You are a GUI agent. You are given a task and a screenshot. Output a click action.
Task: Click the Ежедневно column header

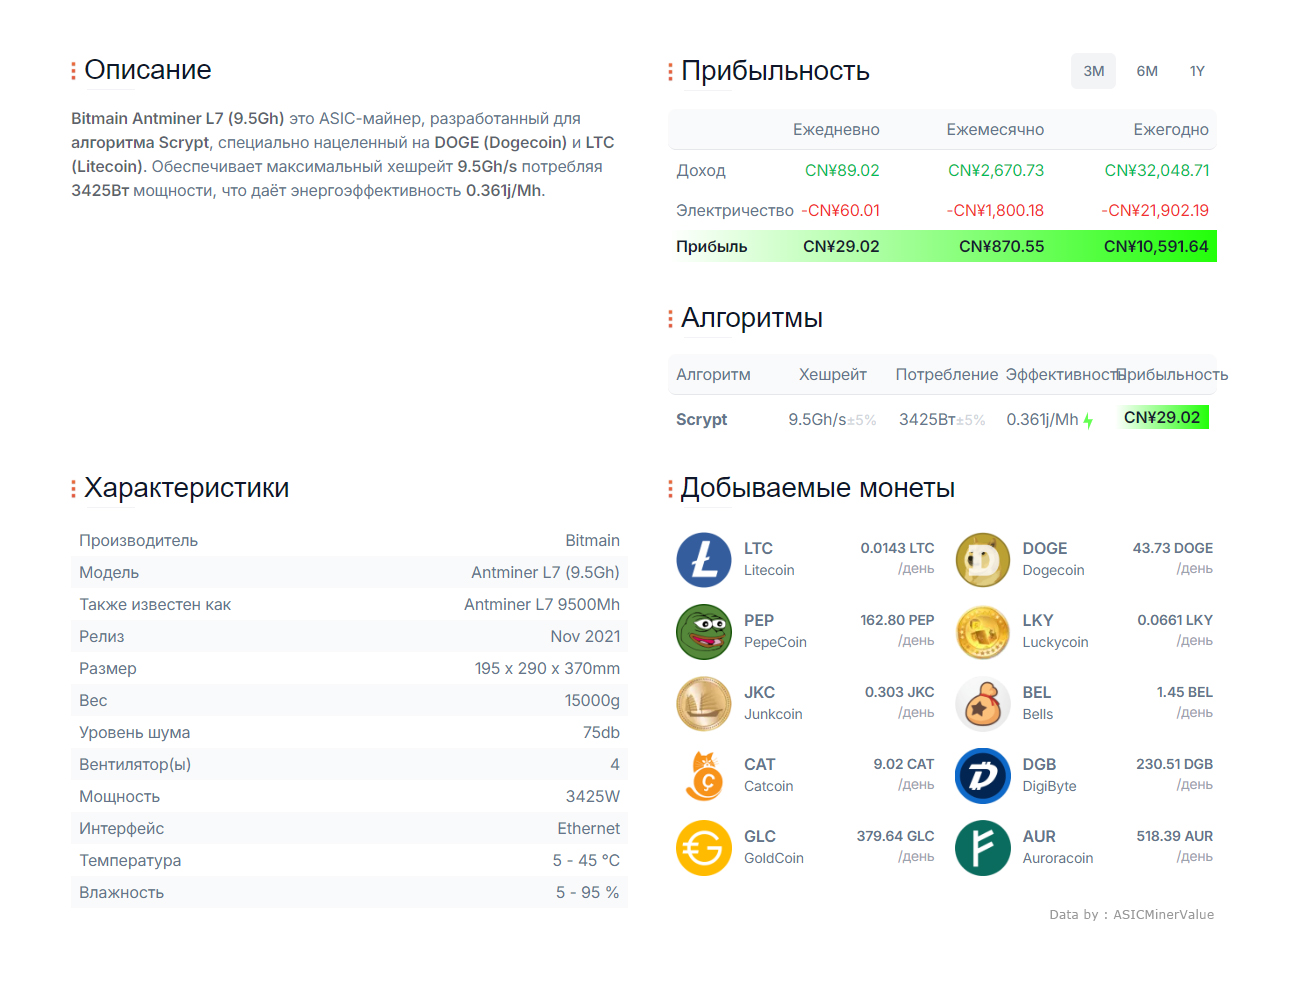point(836,129)
